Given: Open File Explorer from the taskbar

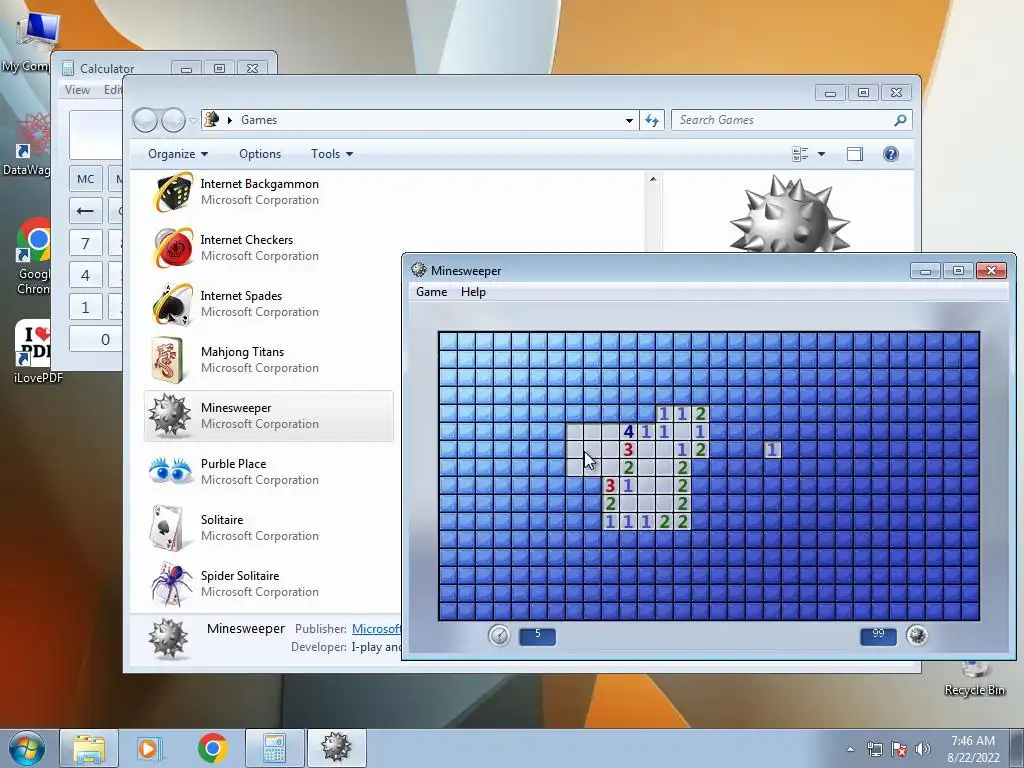Looking at the screenshot, I should coord(89,748).
